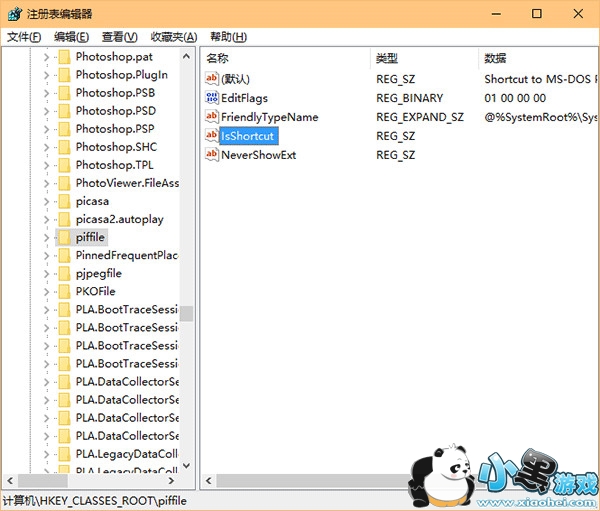Viewport: 600px width, 511px height.
Task: Select the Photoshop.SHC key
Action: (116, 147)
